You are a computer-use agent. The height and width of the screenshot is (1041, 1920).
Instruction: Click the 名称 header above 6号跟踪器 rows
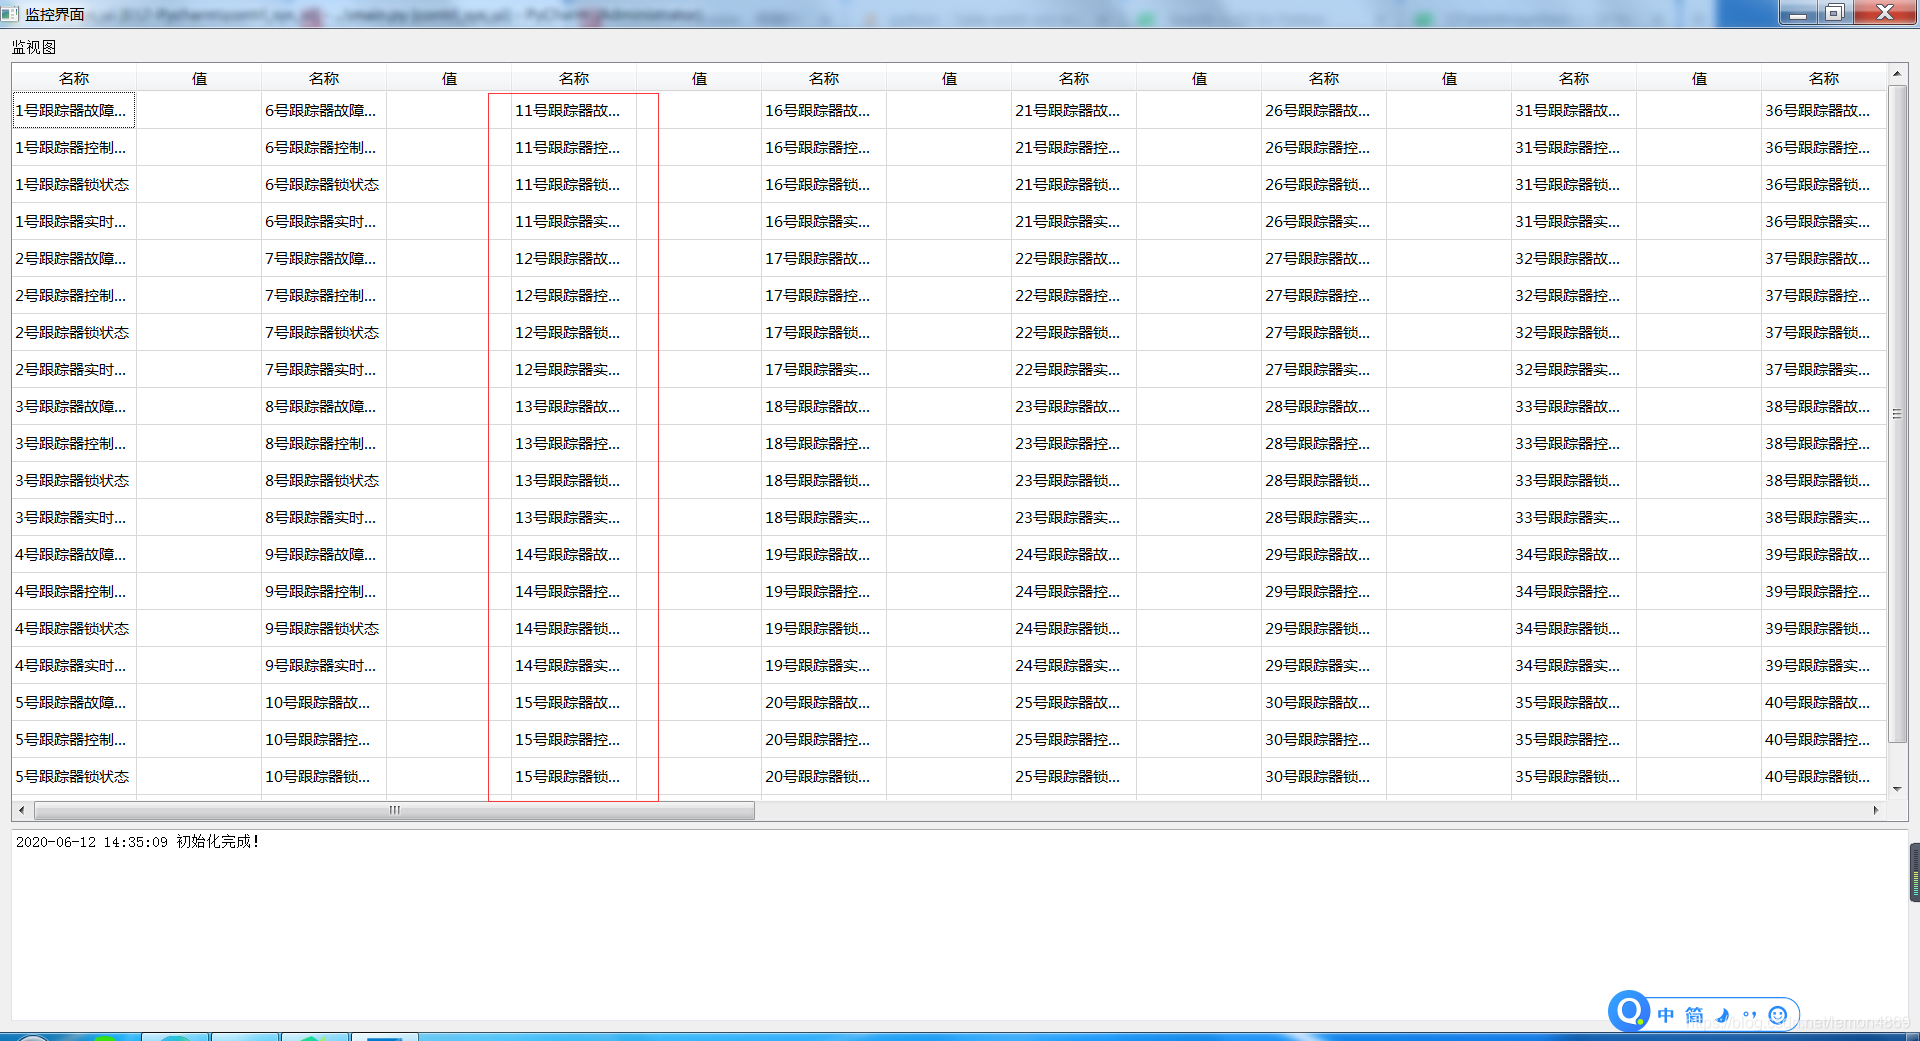324,78
